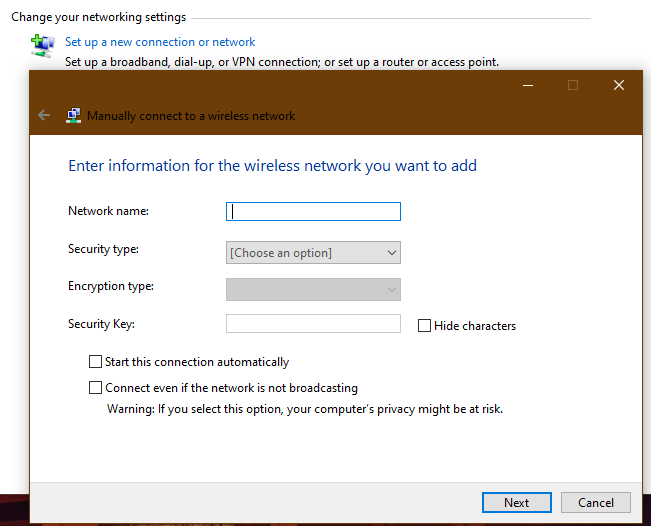Click the Next button
The image size is (651, 526).
[516, 502]
